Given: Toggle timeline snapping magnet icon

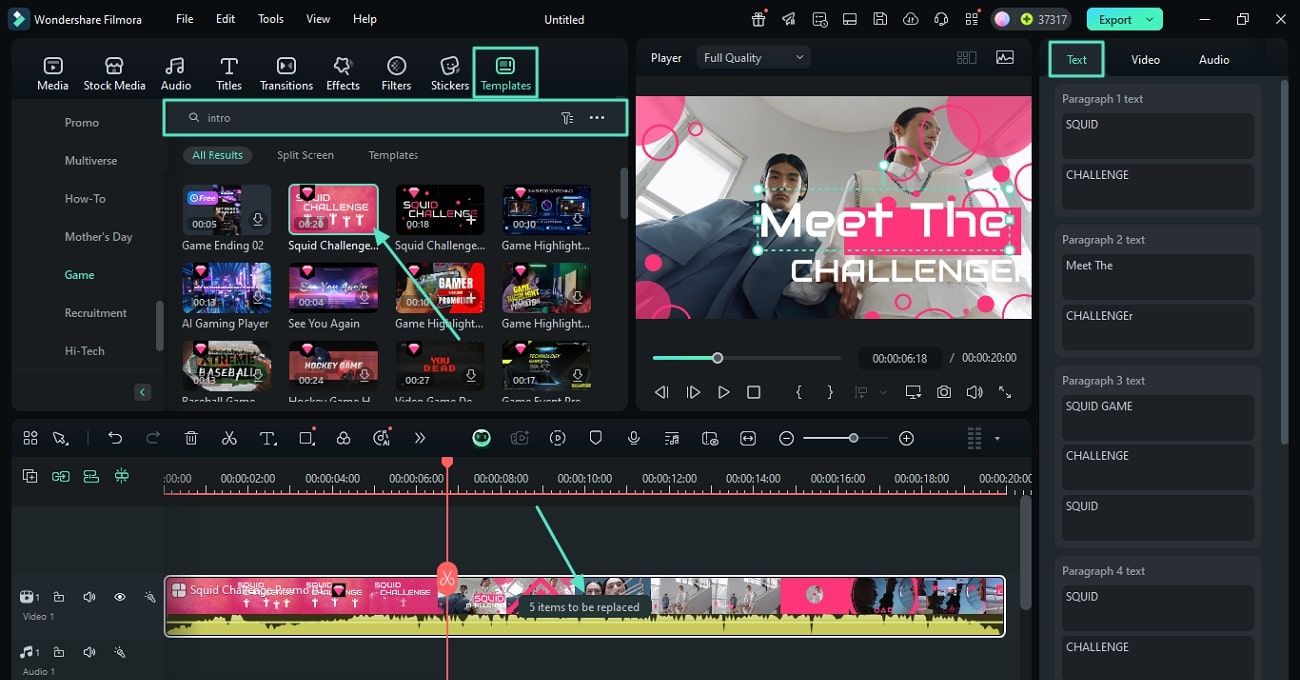Looking at the screenshot, I should (122, 477).
